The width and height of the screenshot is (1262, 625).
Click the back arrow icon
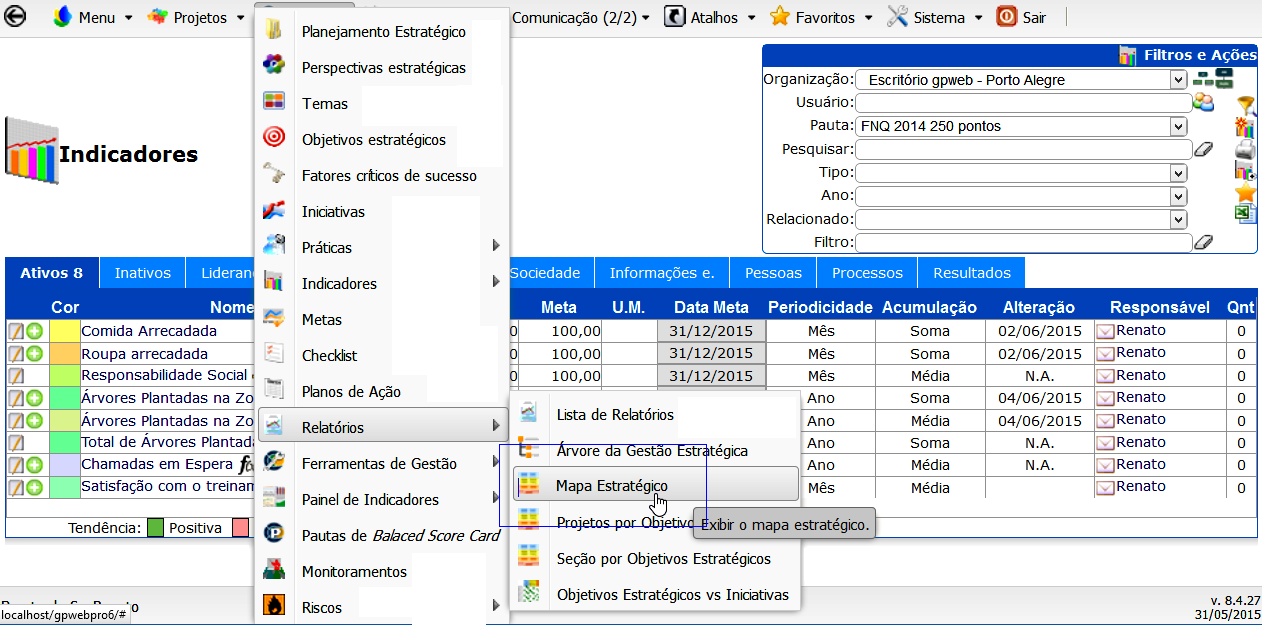pyautogui.click(x=15, y=17)
